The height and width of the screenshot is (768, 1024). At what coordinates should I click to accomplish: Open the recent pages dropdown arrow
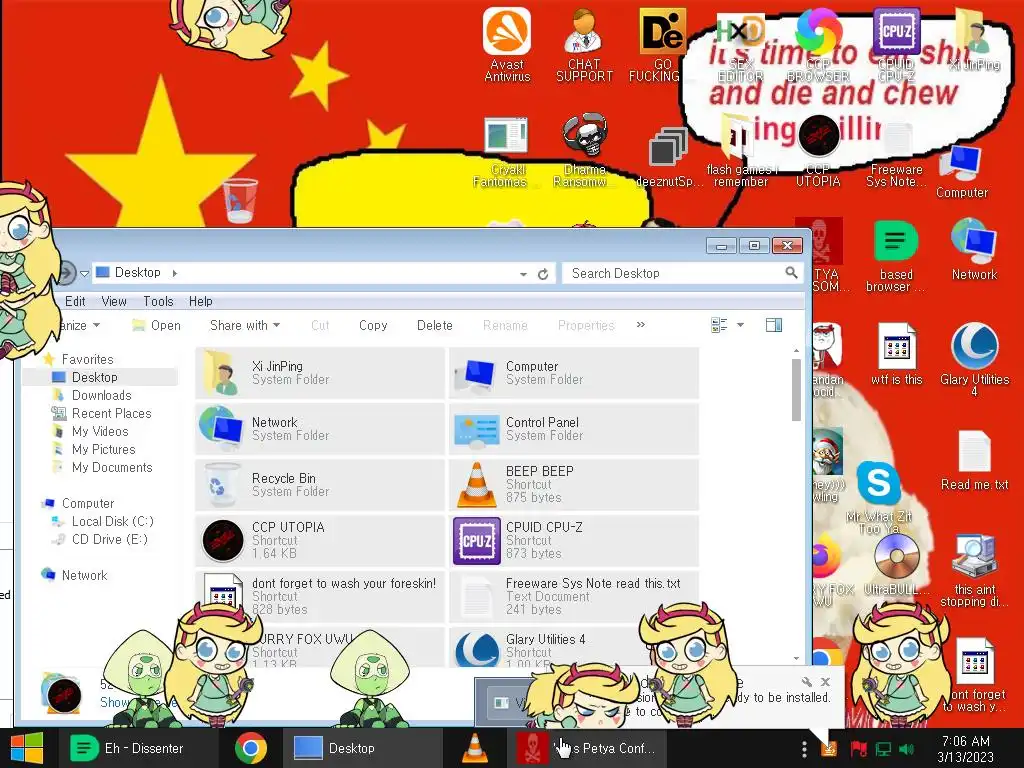pyautogui.click(x=84, y=274)
